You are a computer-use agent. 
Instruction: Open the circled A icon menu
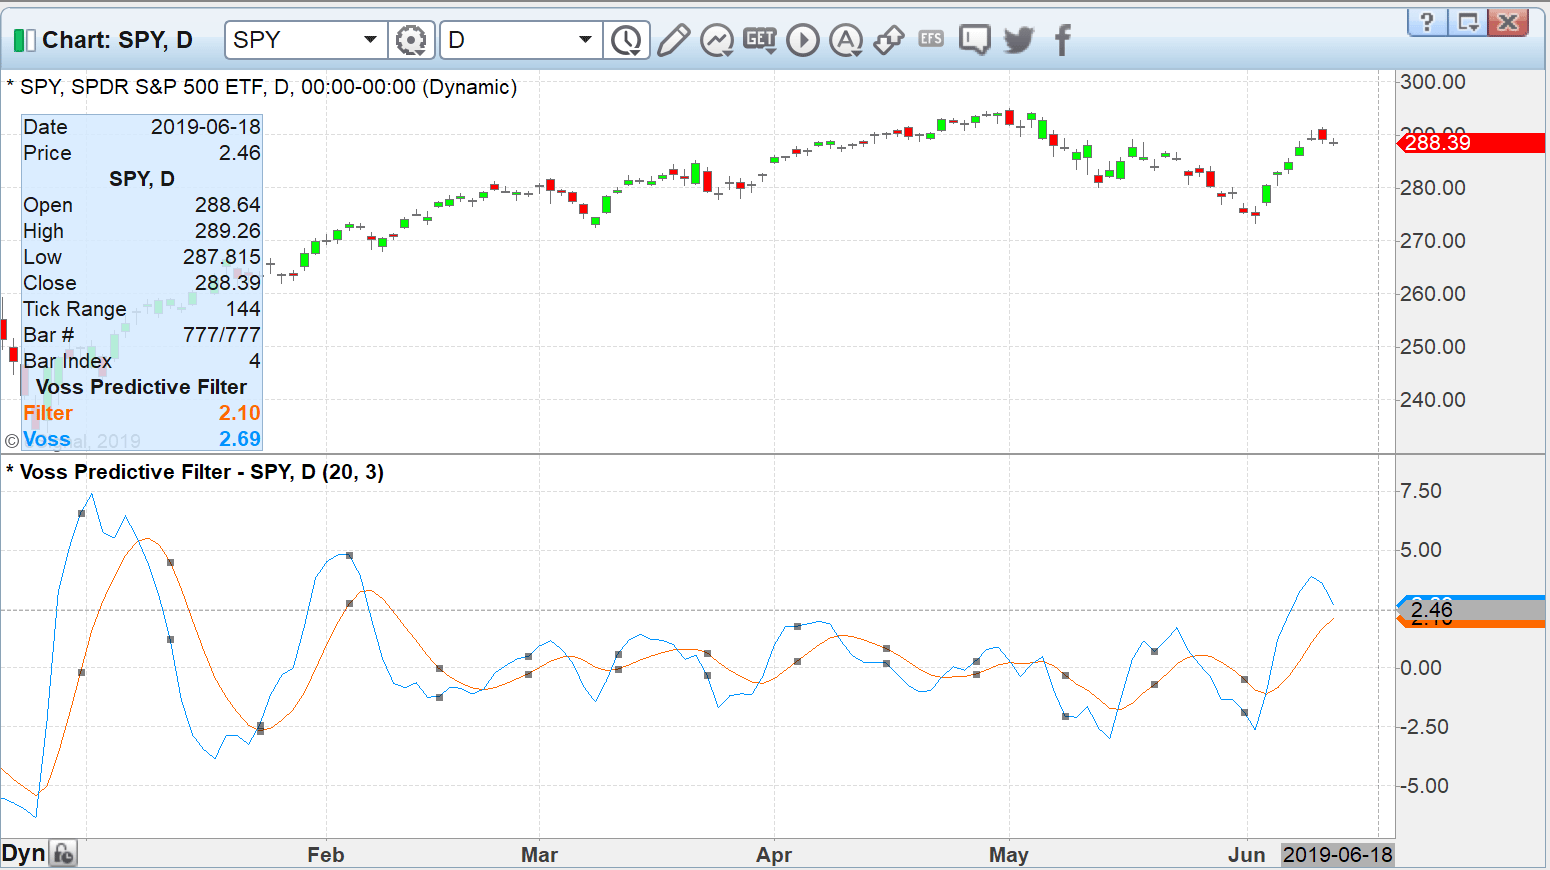846,40
